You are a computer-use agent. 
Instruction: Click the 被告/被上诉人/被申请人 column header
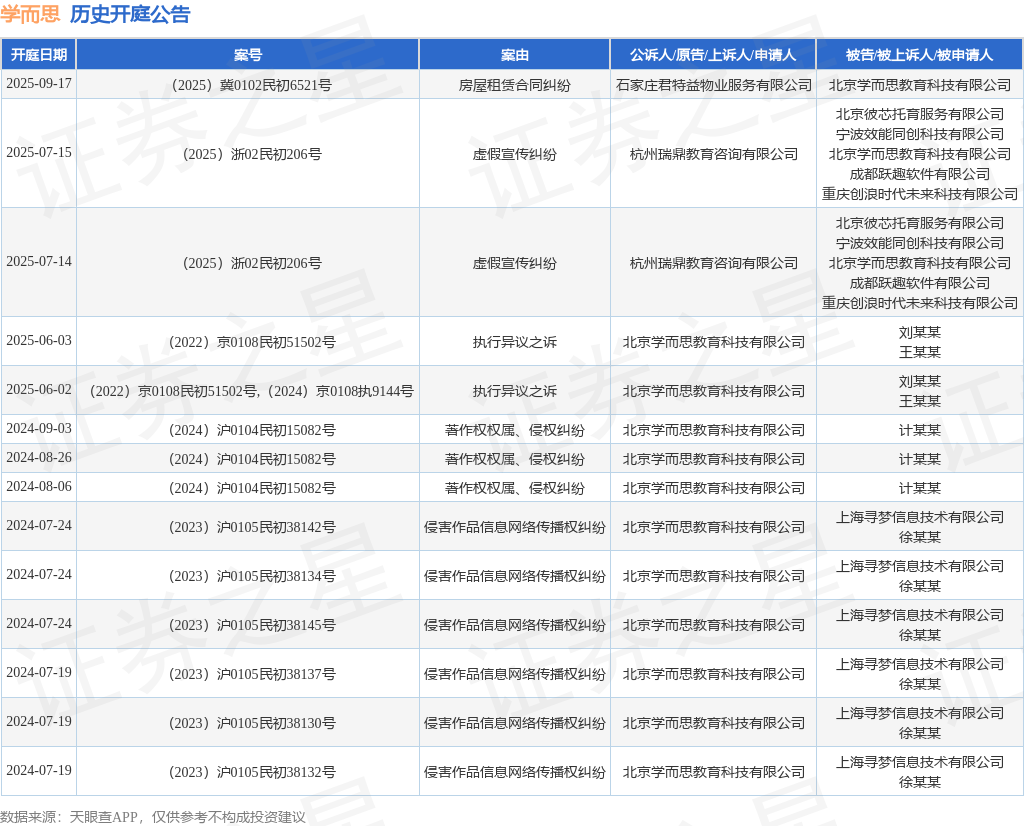coord(920,55)
